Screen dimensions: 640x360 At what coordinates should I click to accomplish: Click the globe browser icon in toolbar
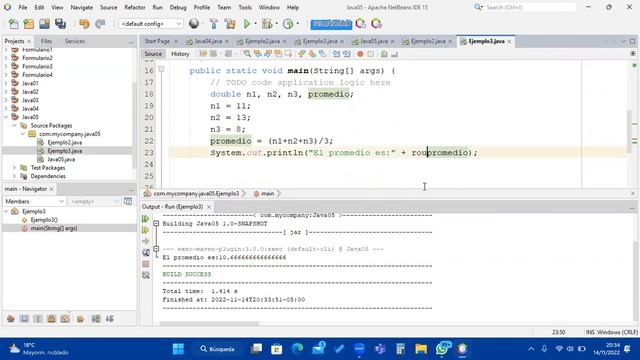click(194, 24)
